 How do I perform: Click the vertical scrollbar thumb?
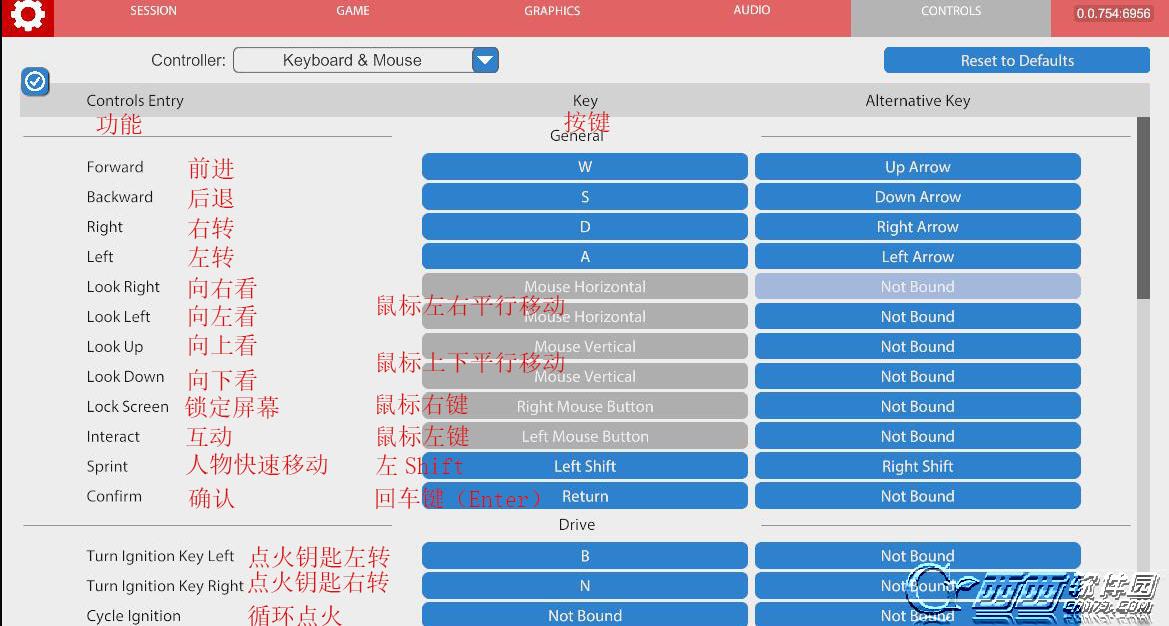1143,208
